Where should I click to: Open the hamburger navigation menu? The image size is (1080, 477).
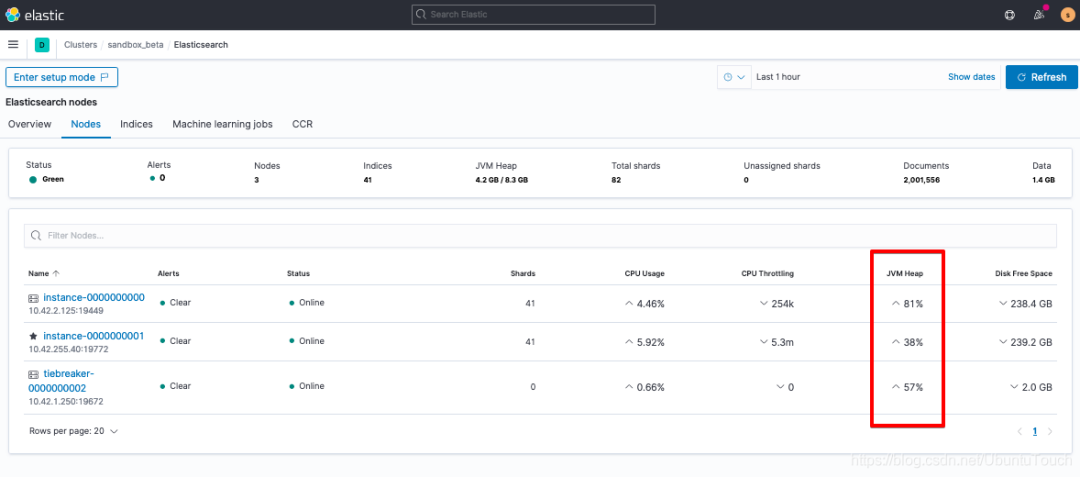pos(12,45)
